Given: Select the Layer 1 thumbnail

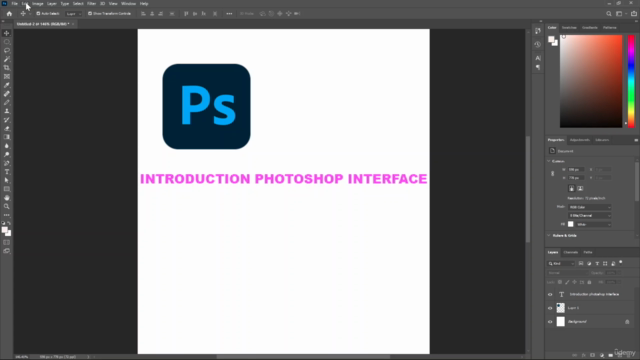Looking at the screenshot, I should 561,308.
